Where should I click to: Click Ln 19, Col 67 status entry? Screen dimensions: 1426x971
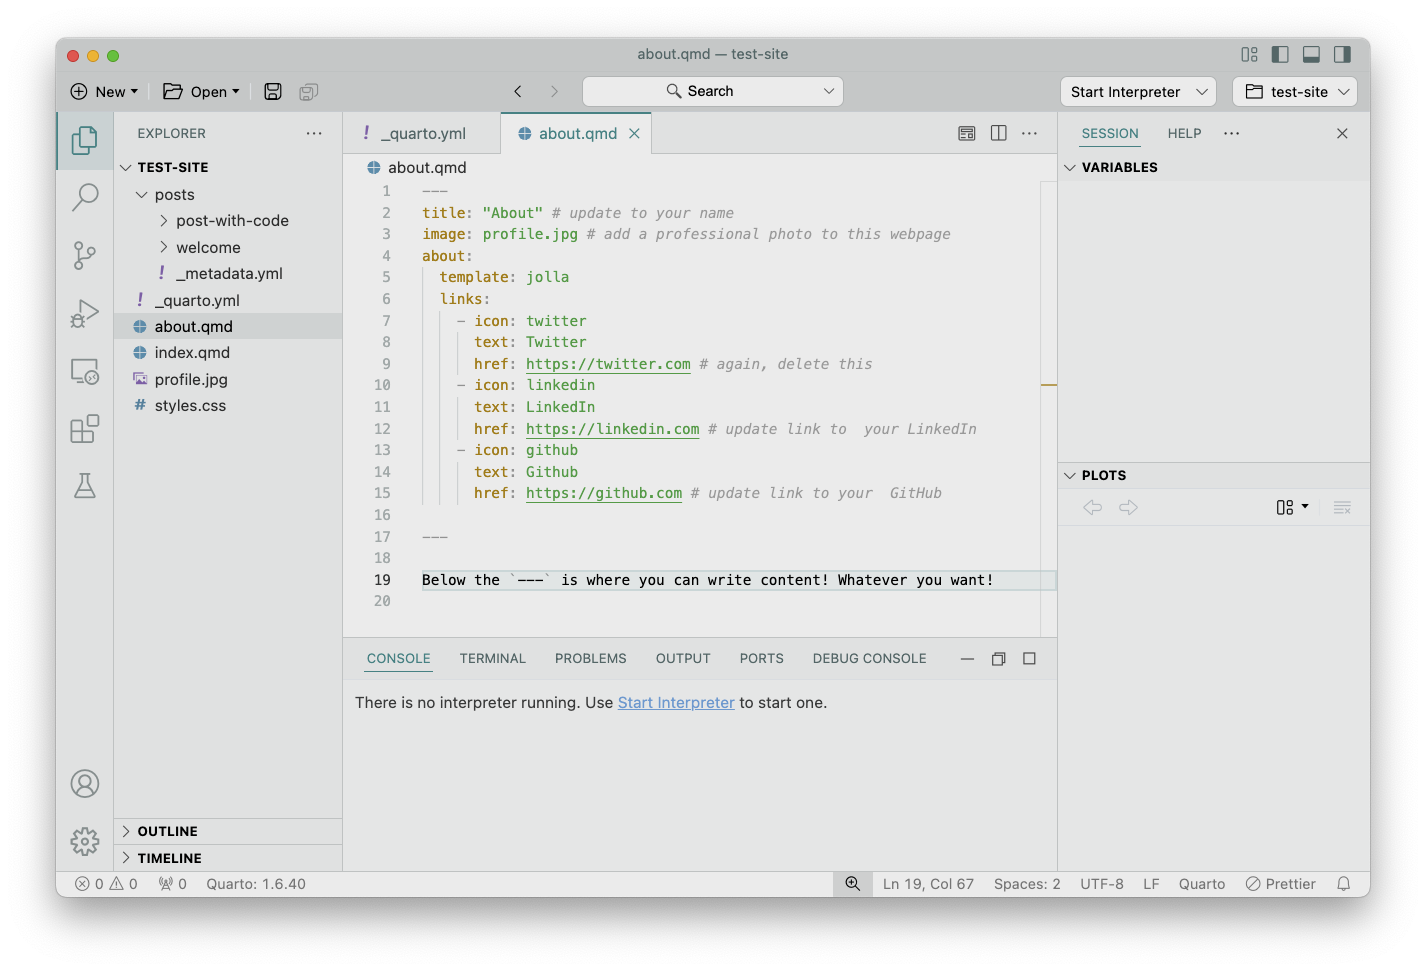coord(928,884)
